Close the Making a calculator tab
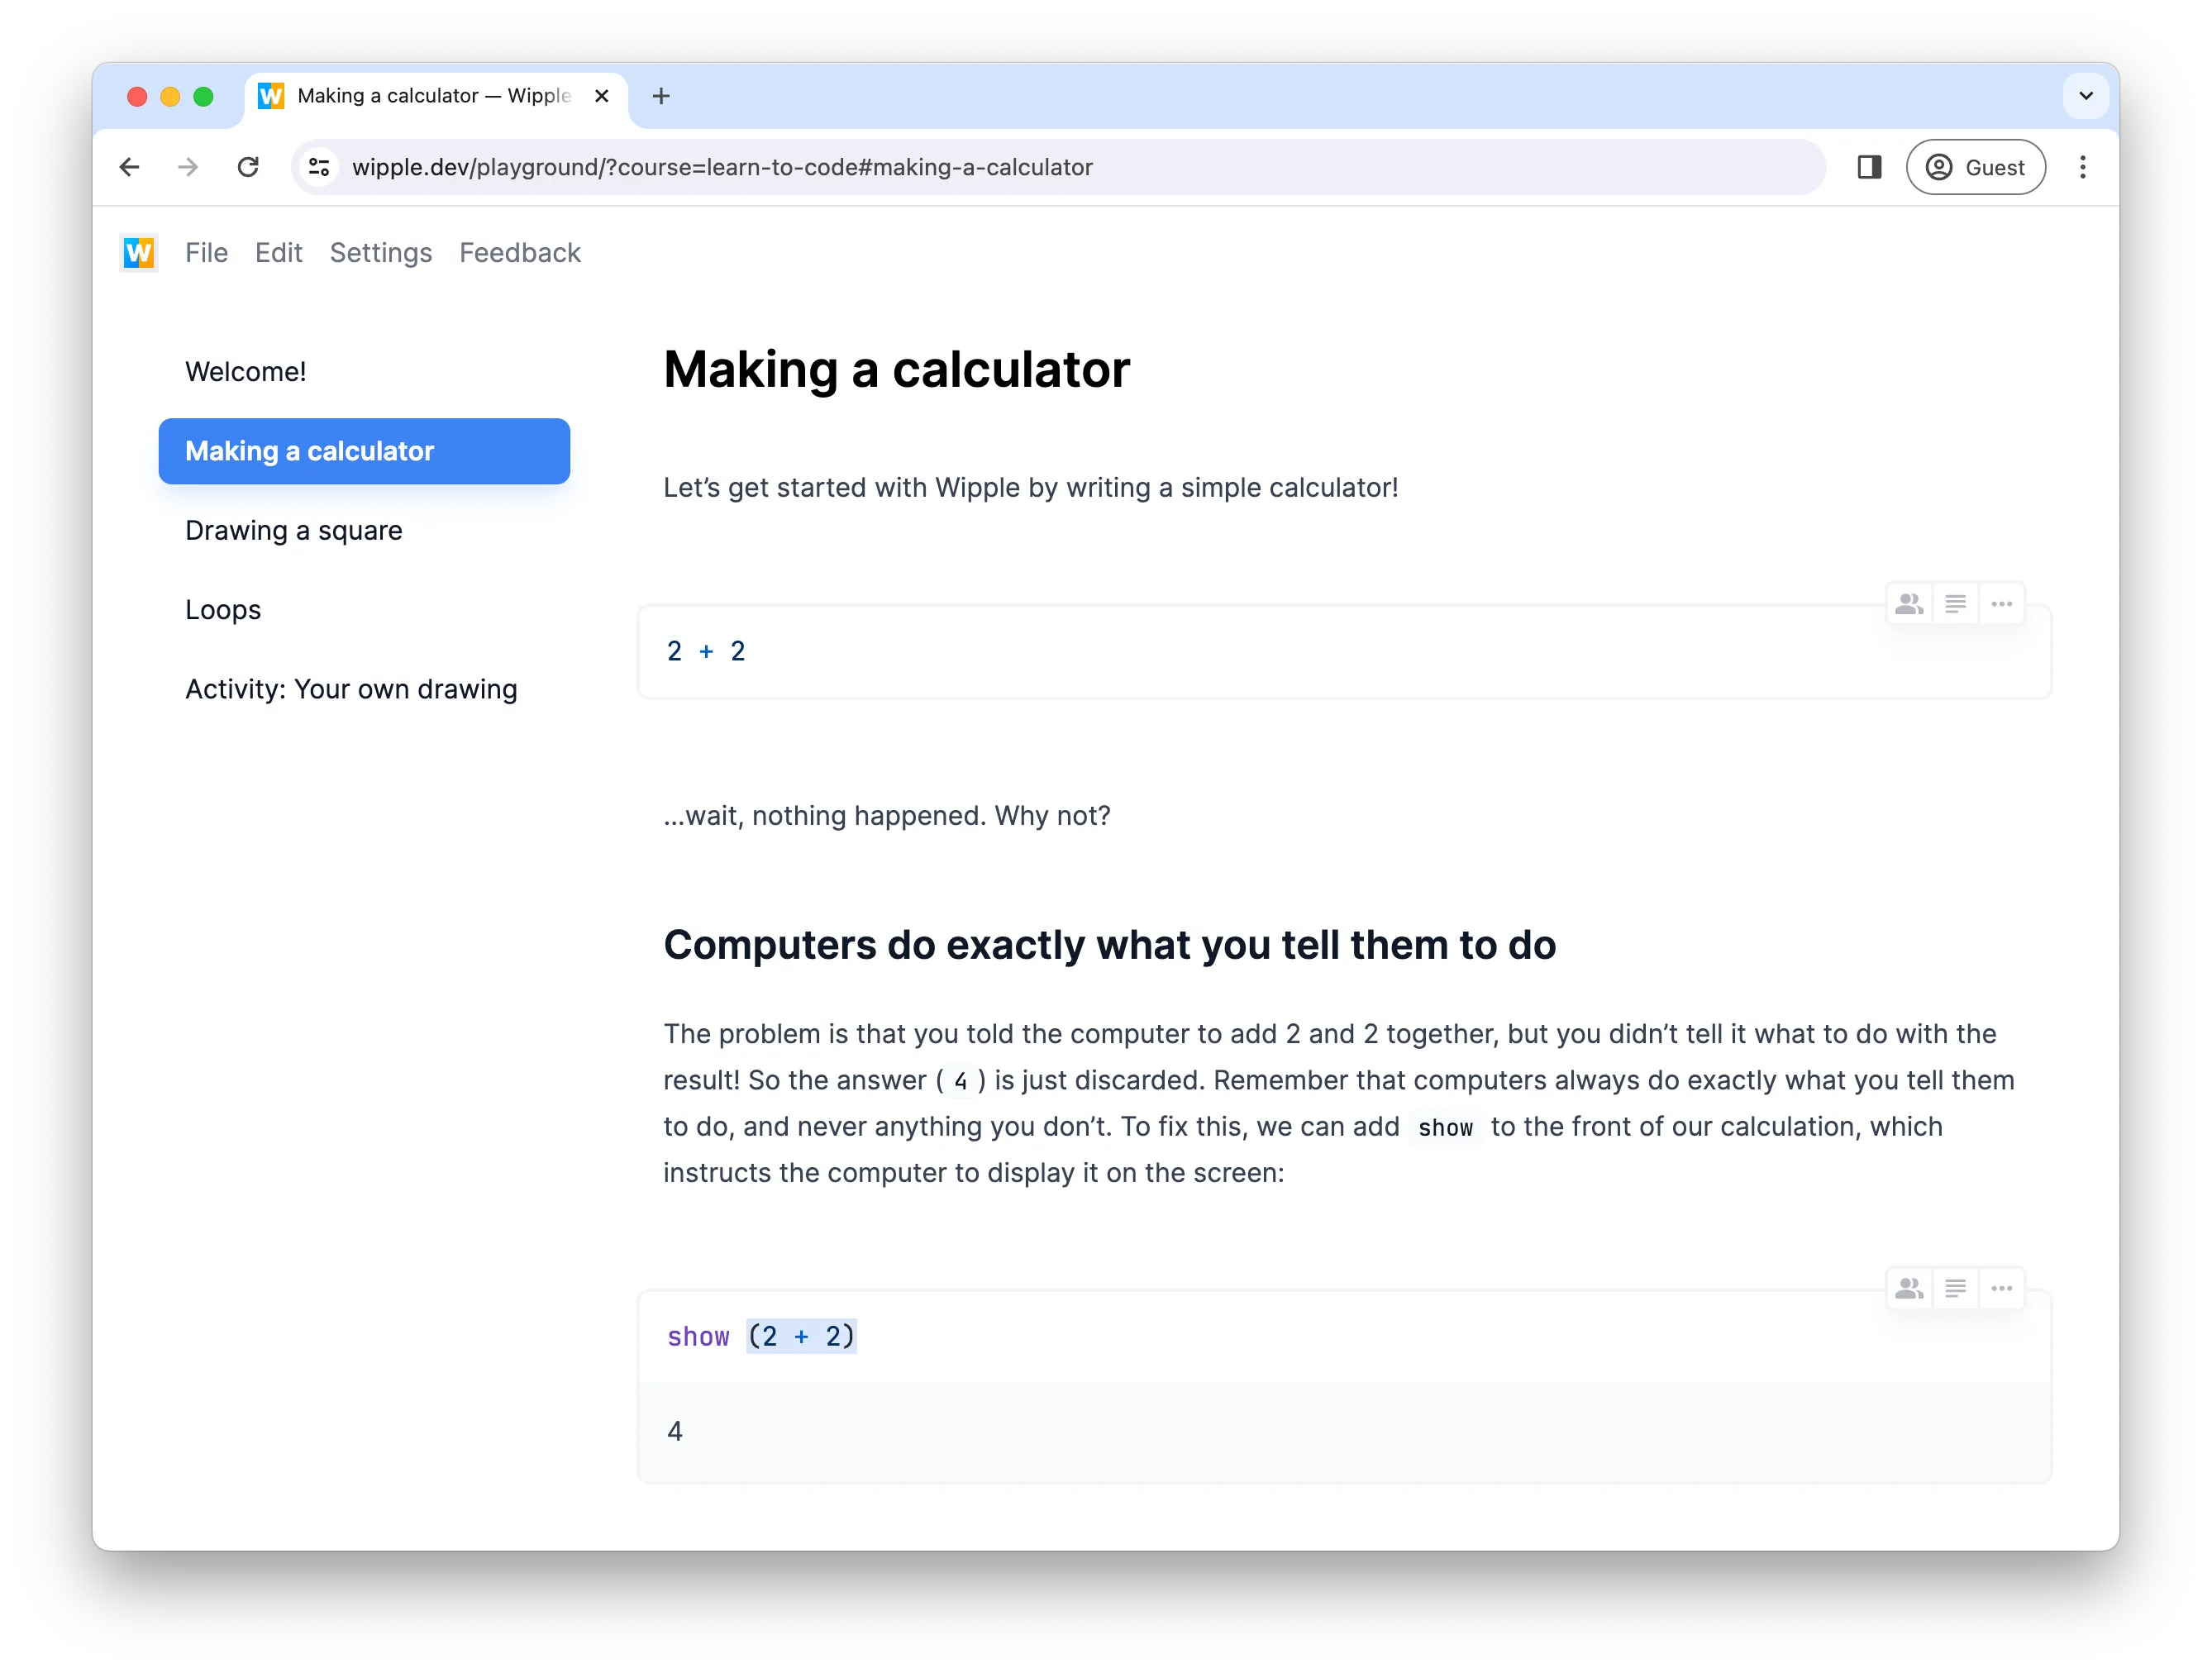This screenshot has width=2212, height=1673. pyautogui.click(x=602, y=96)
